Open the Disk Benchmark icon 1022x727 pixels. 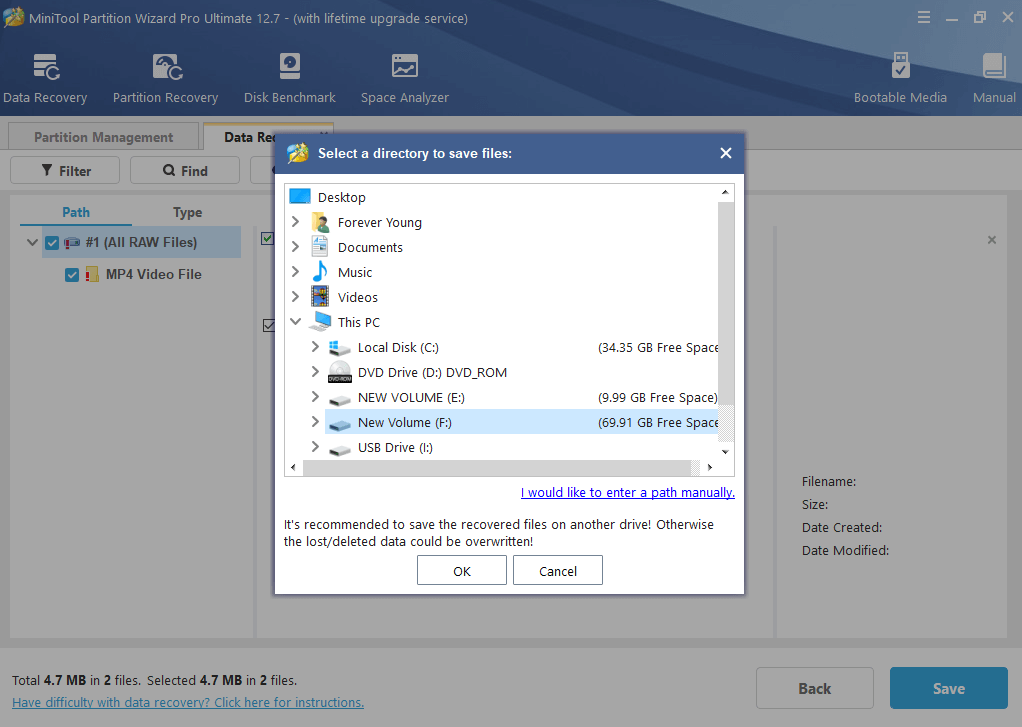point(289,67)
